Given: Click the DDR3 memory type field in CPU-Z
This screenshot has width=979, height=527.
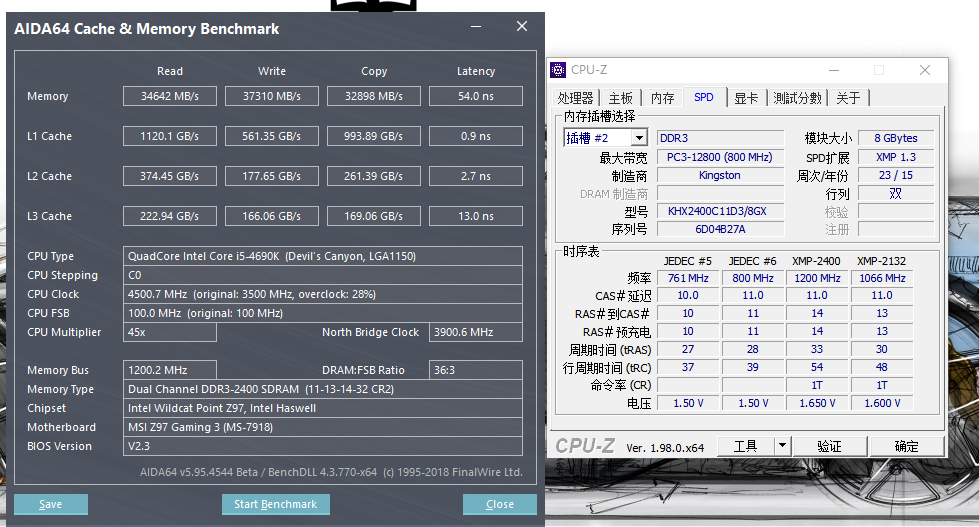Looking at the screenshot, I should (x=721, y=138).
